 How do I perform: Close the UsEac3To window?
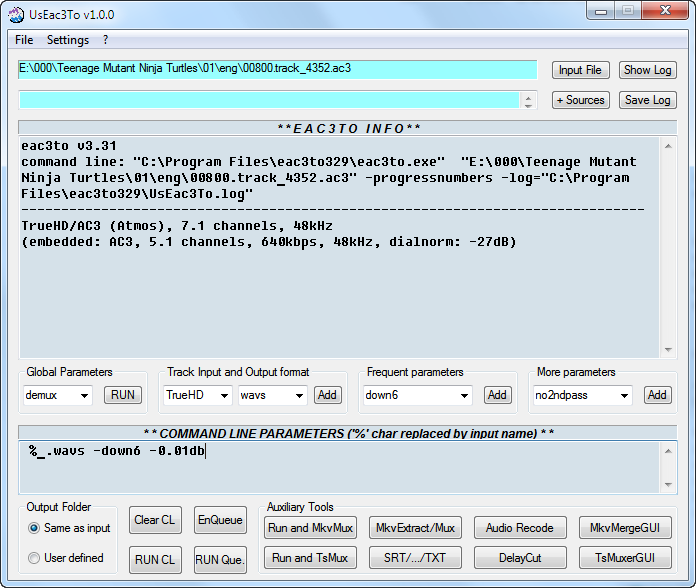[665, 11]
